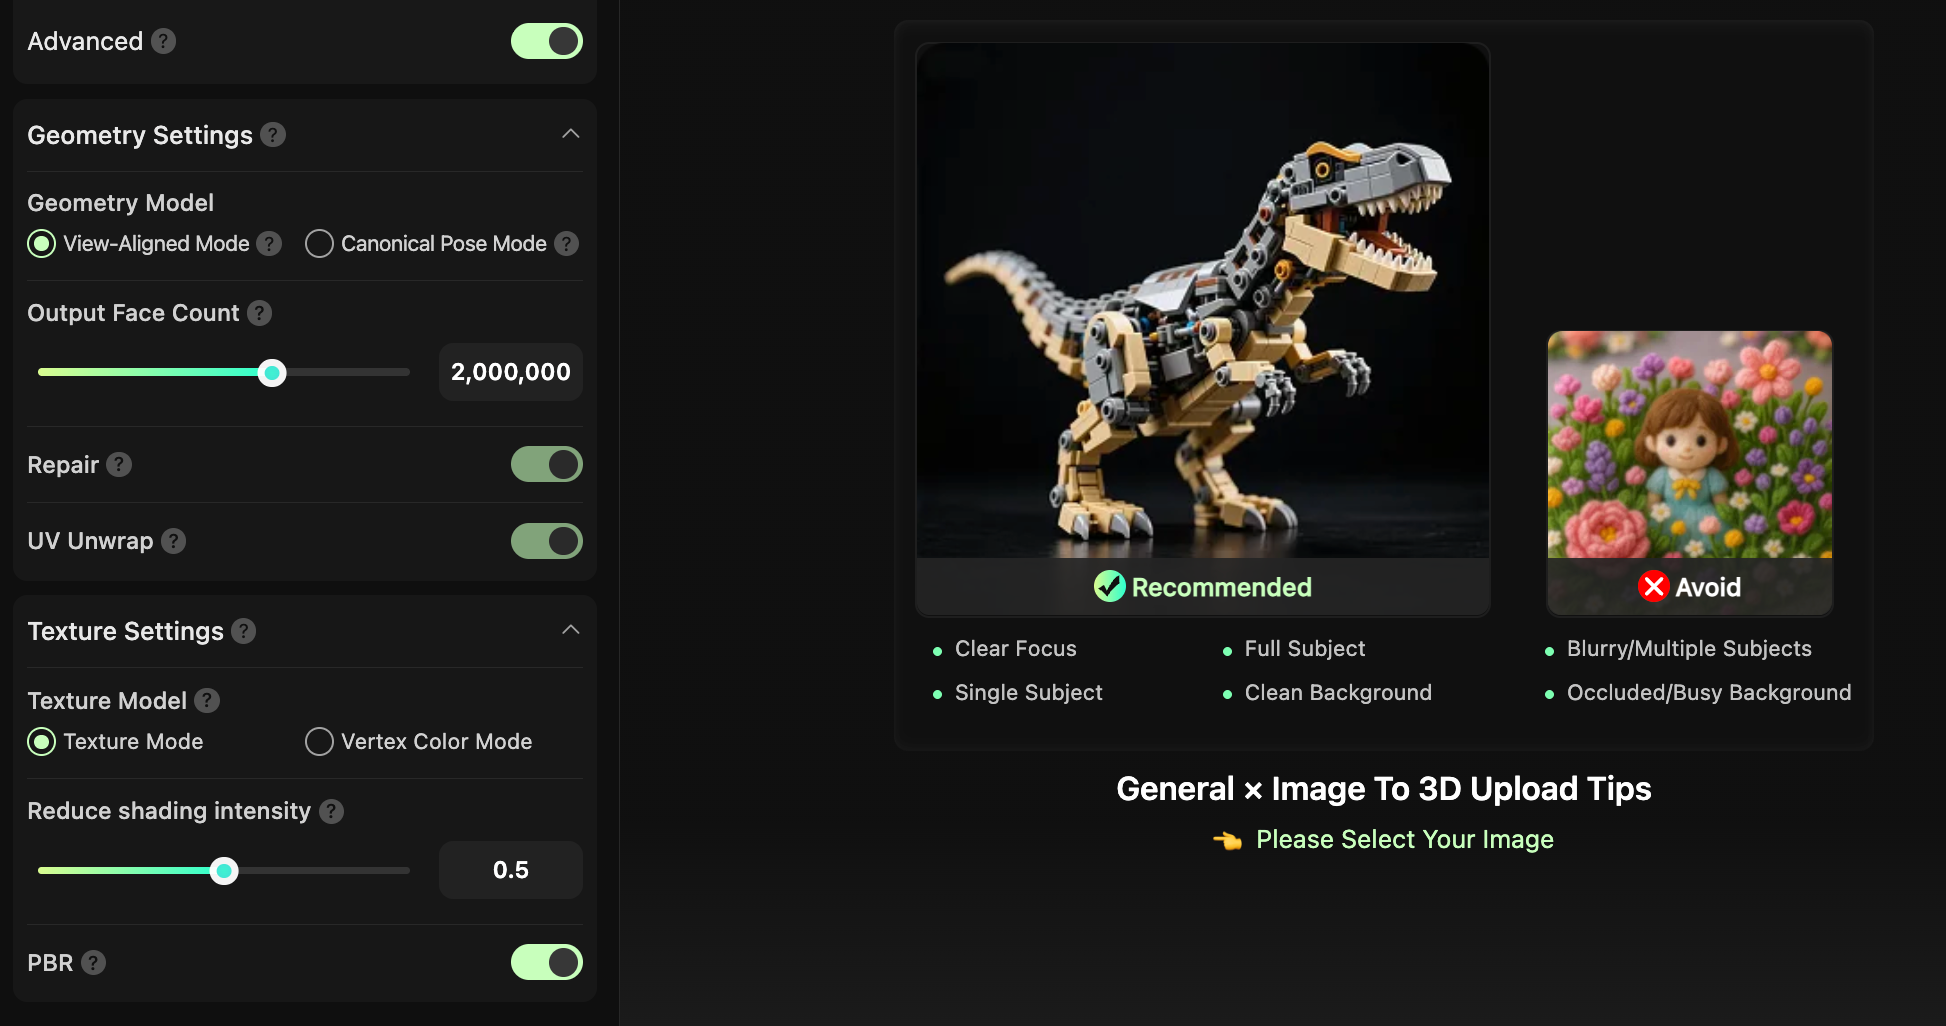Turn off the Repair switch
Screen dimensions: 1946x1026
click(x=546, y=464)
